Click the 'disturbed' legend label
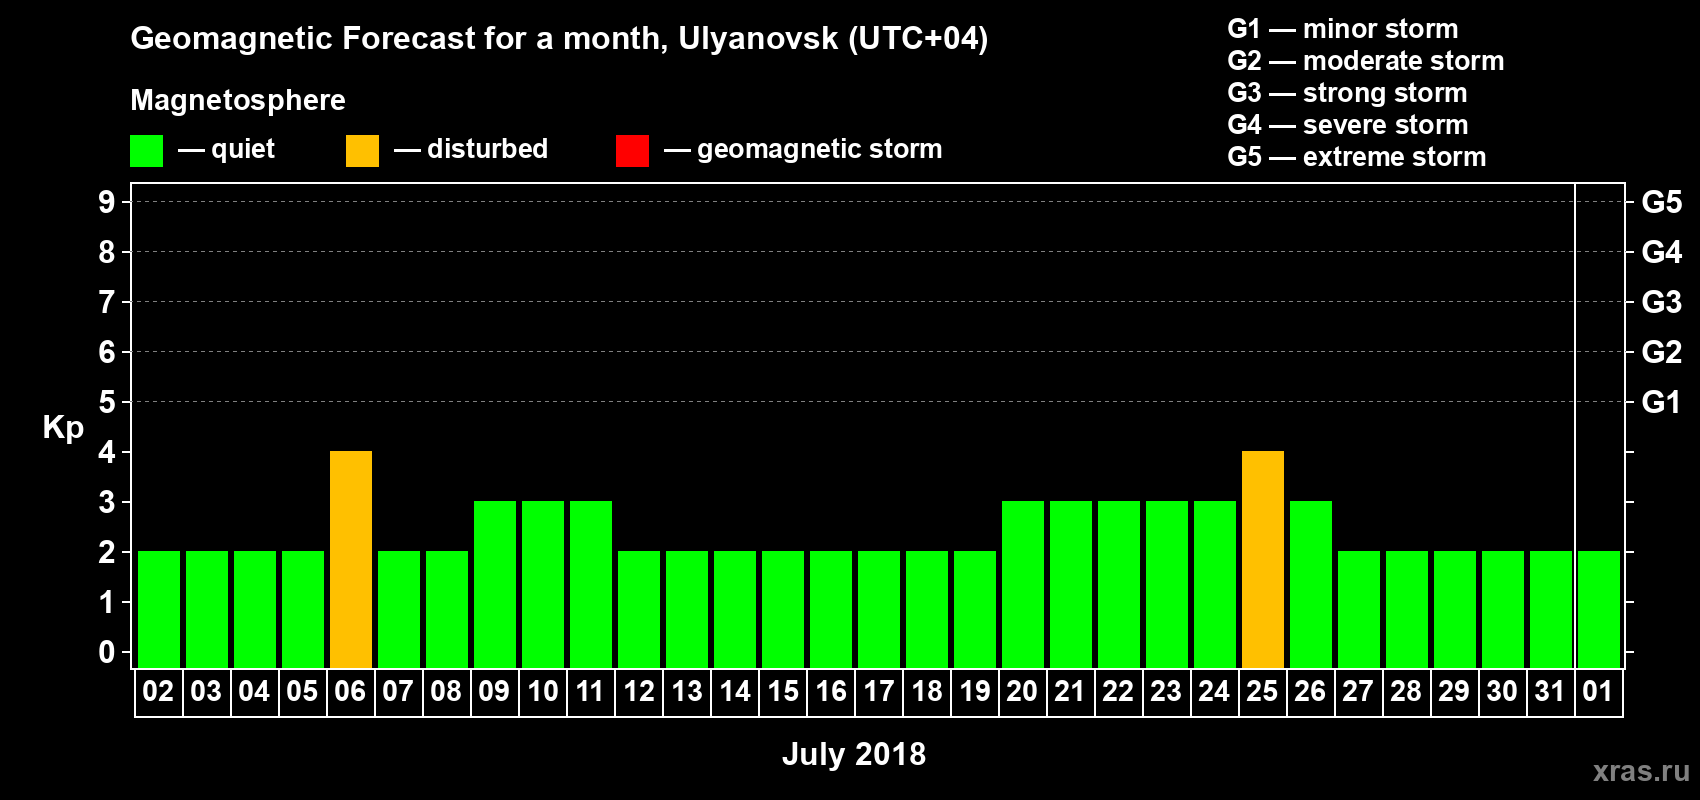 pos(487,149)
